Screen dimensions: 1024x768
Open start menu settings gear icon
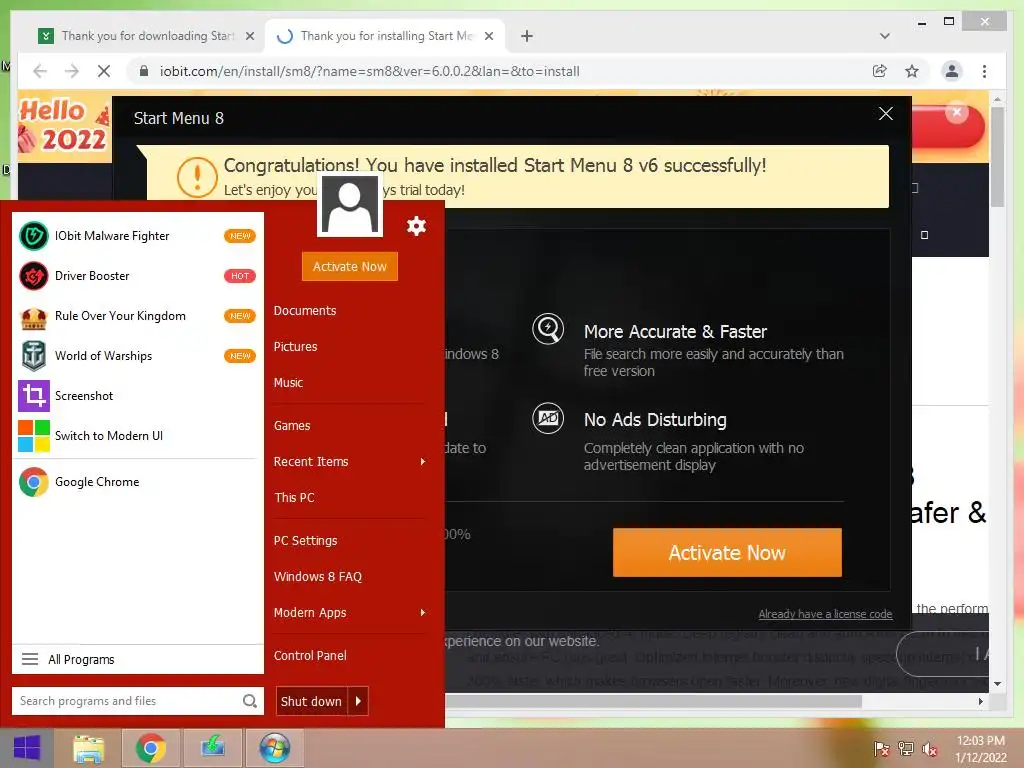[x=416, y=226]
